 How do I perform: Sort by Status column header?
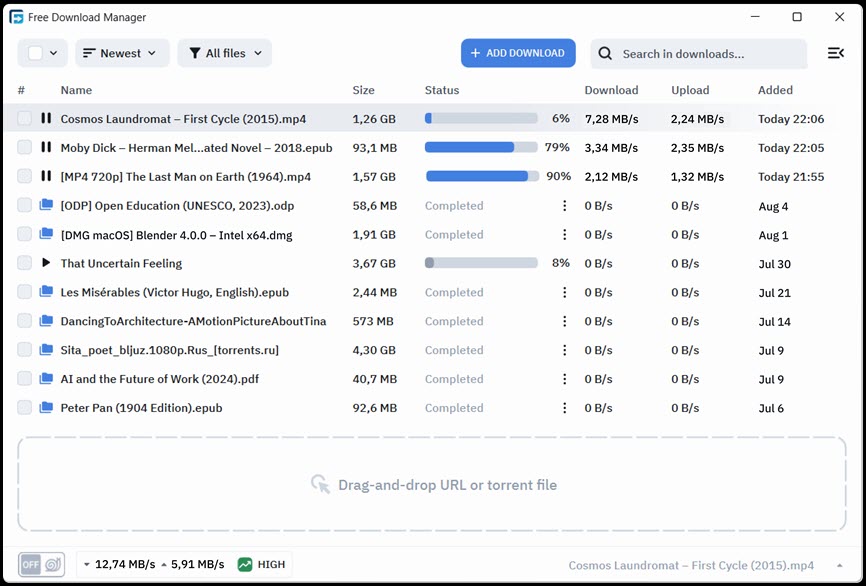[x=442, y=90]
